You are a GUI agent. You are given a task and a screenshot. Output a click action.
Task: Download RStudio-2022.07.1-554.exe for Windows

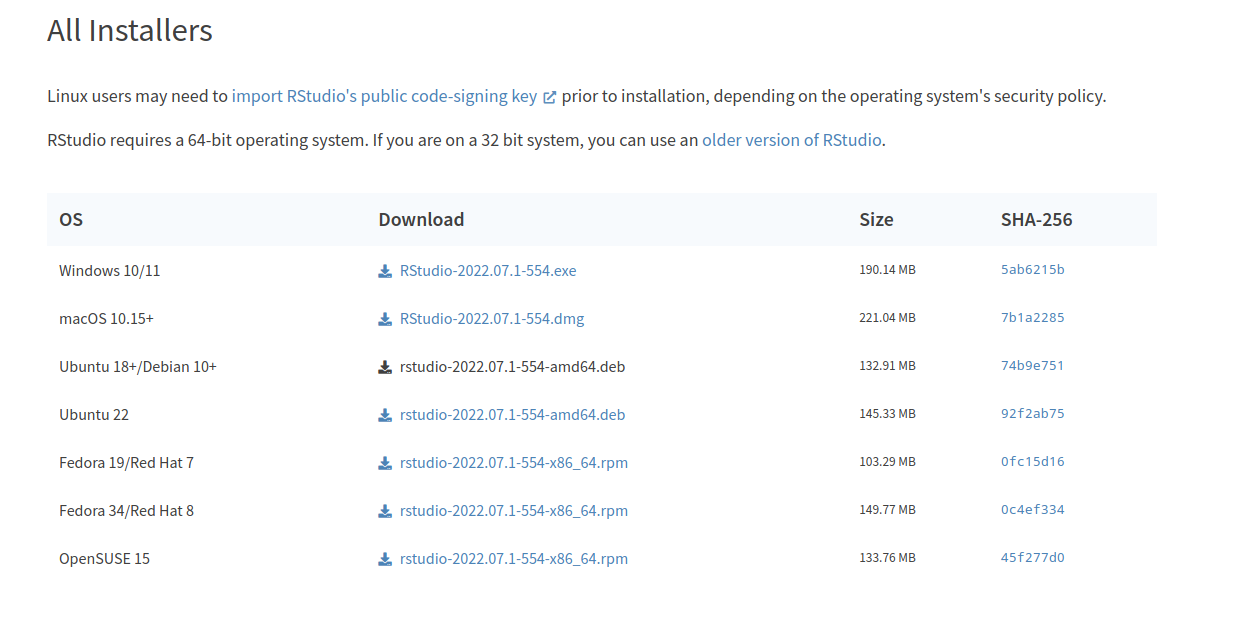(488, 271)
